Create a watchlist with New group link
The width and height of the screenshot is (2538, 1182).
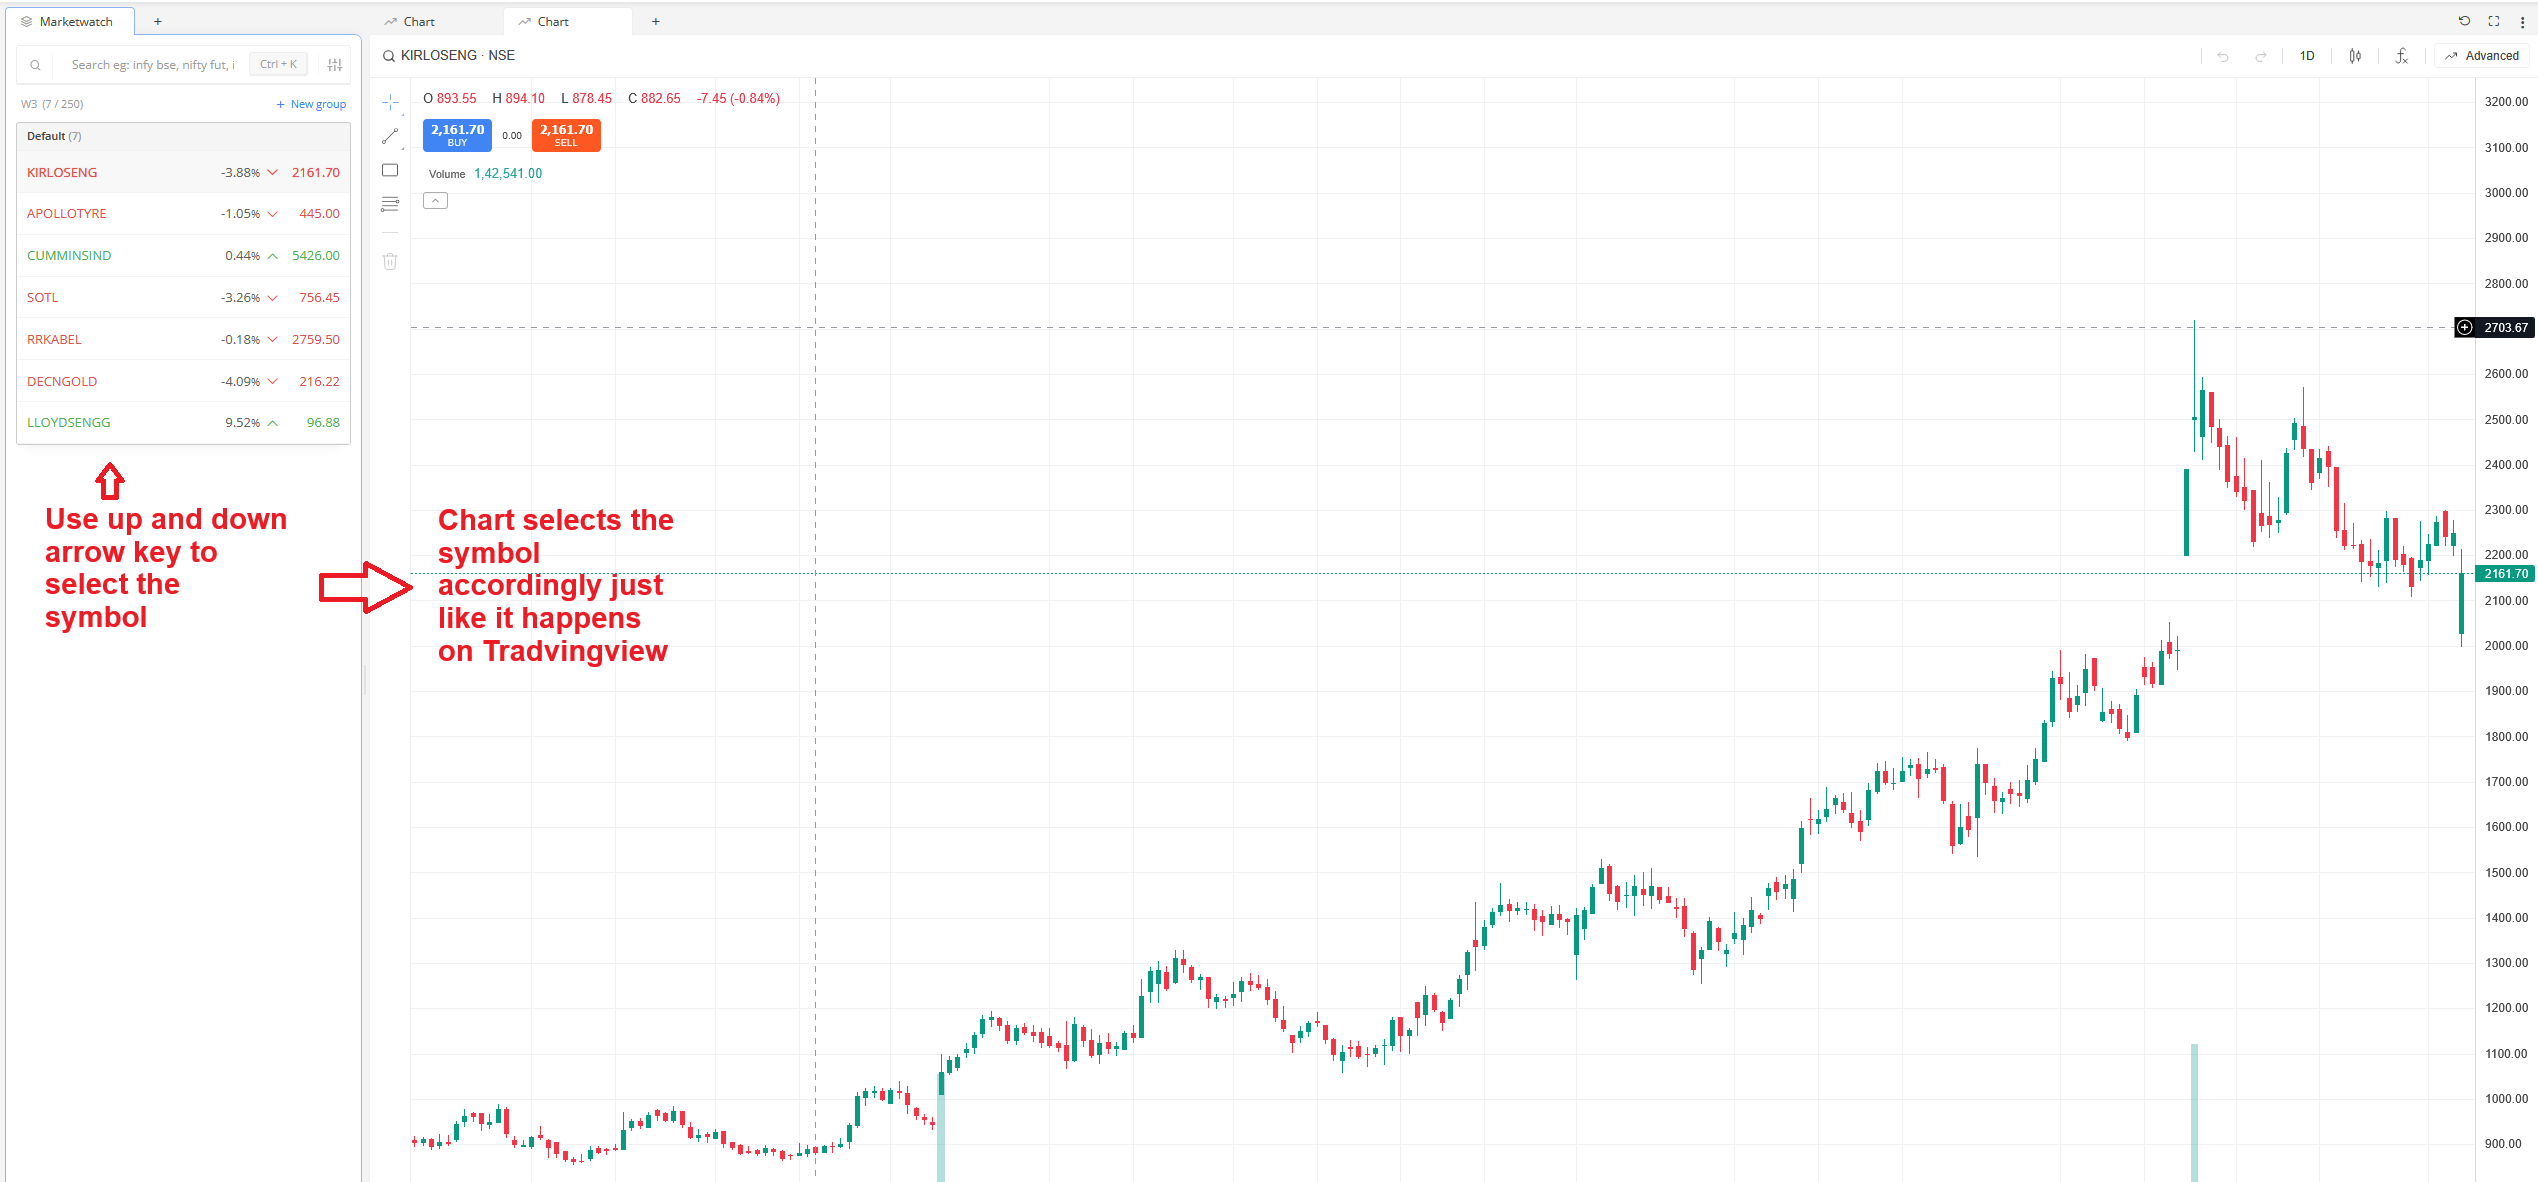coord(311,104)
